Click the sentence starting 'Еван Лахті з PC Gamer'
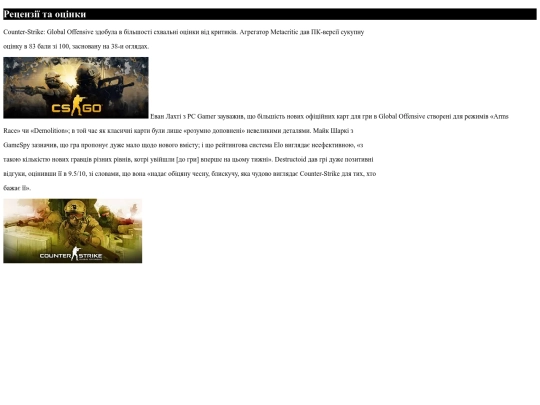This screenshot has width=540, height=405. pos(329,116)
